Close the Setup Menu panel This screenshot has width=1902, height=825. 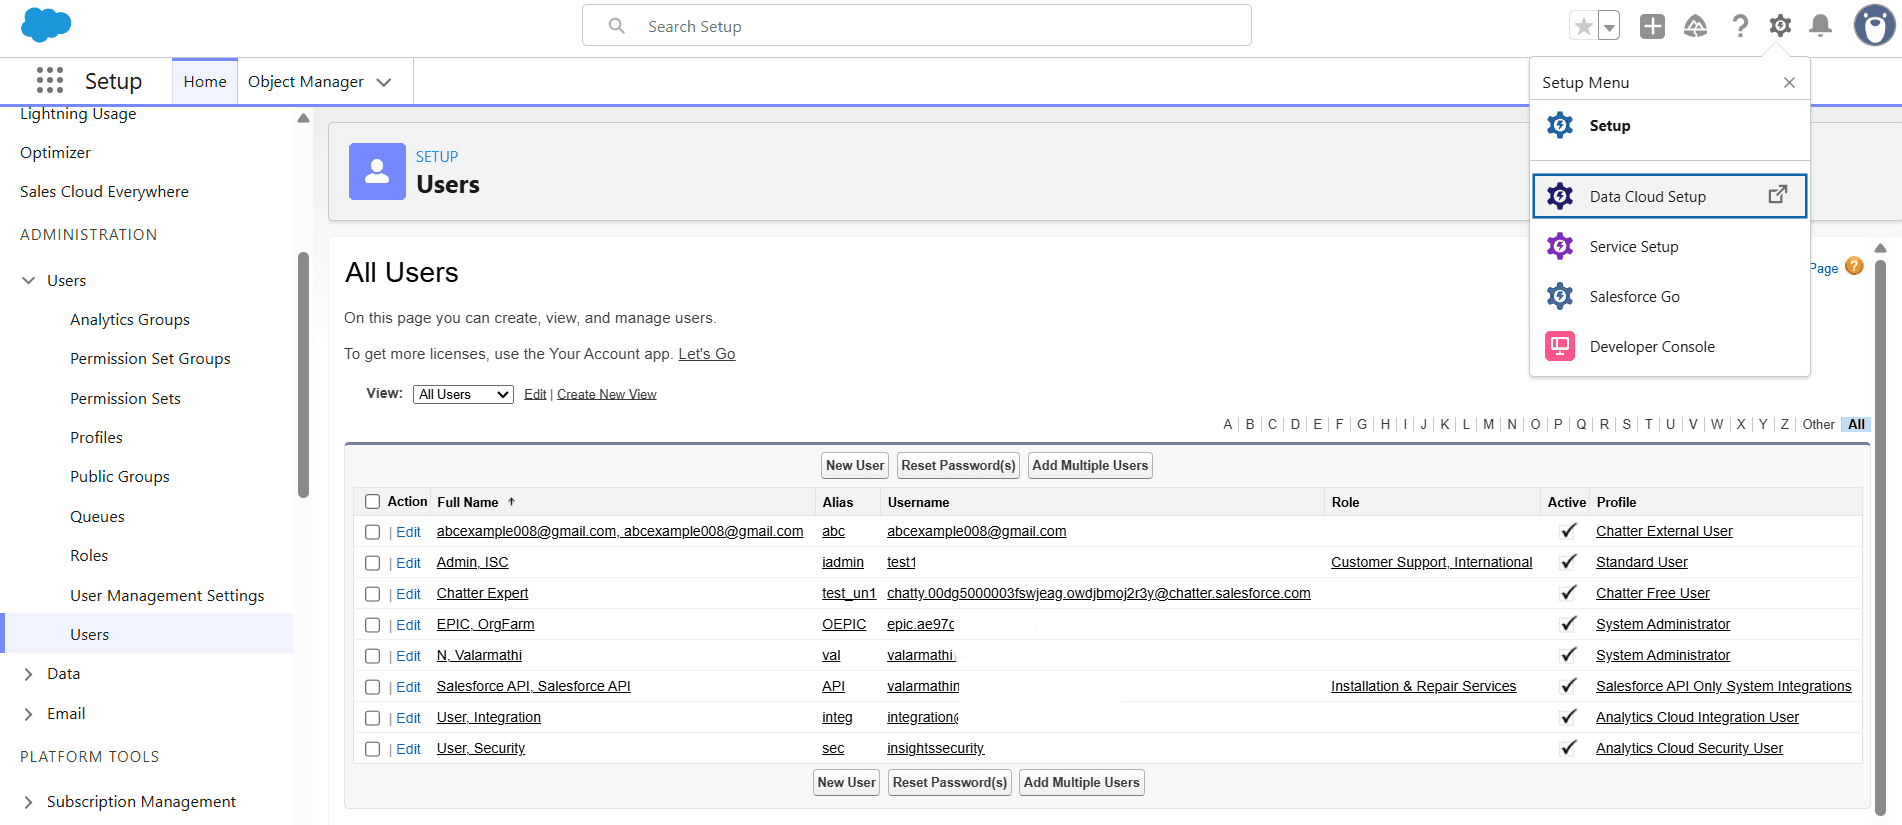coord(1789,82)
